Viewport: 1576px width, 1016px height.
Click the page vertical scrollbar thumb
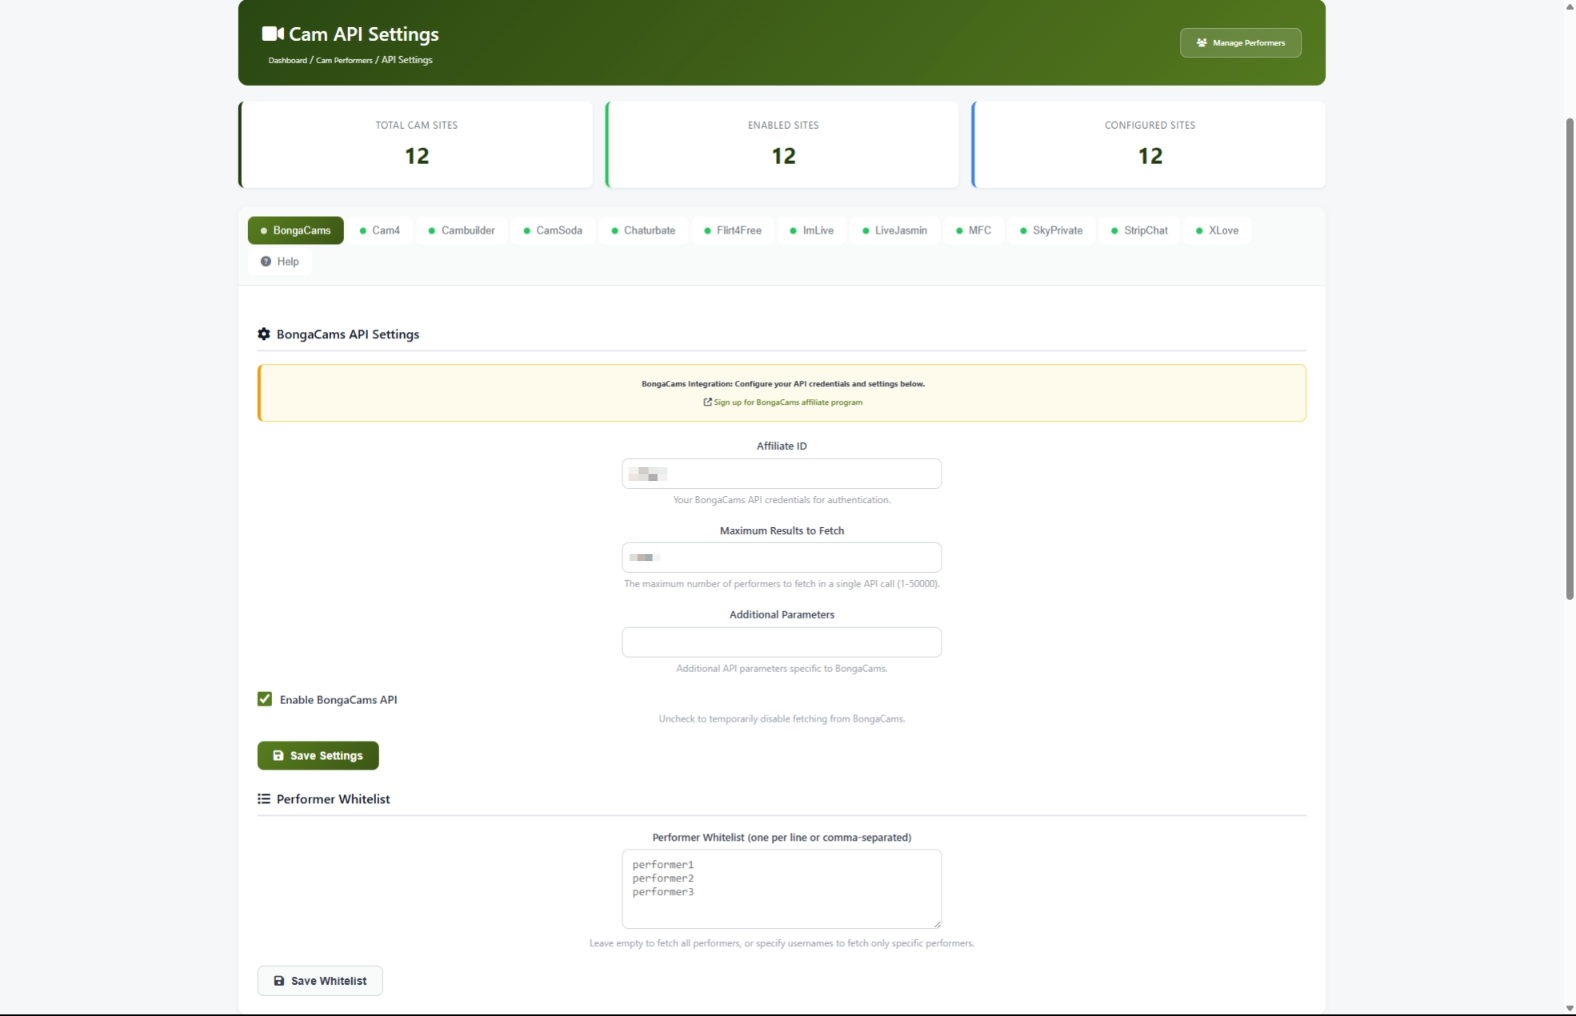click(x=1569, y=358)
